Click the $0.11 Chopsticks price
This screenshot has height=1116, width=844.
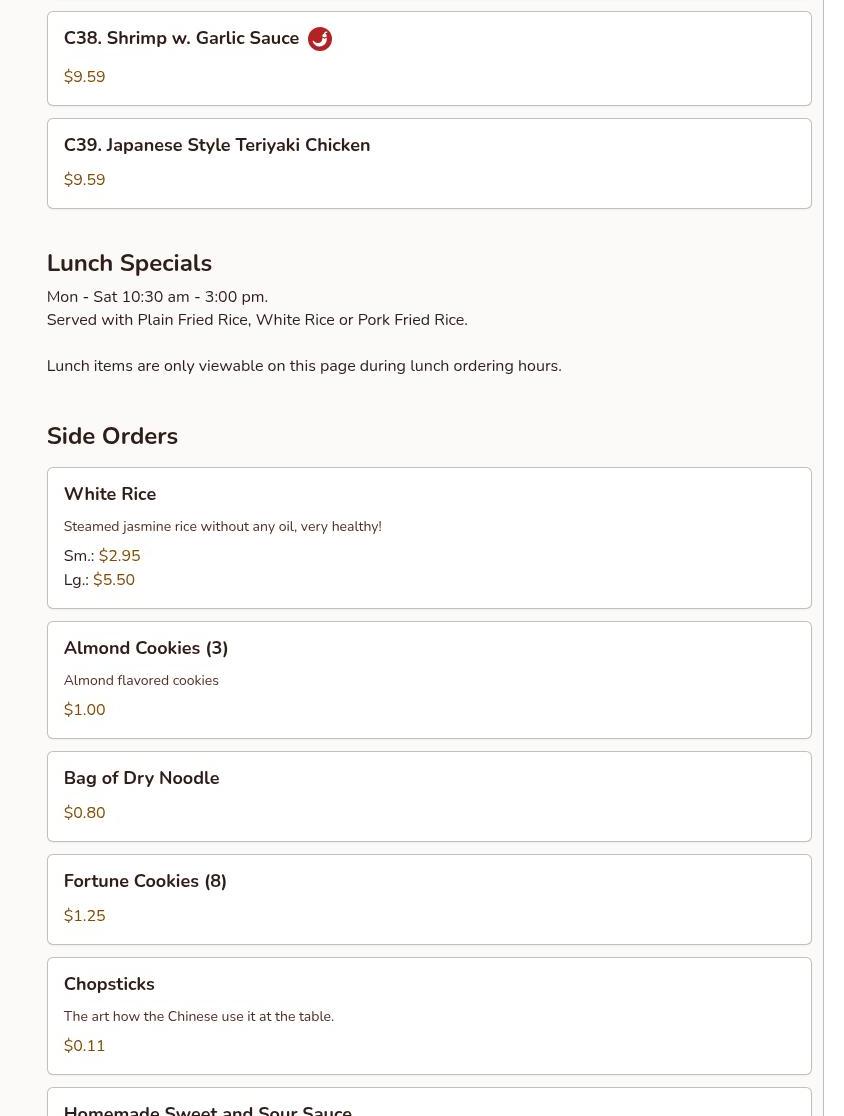[x=84, y=1046]
